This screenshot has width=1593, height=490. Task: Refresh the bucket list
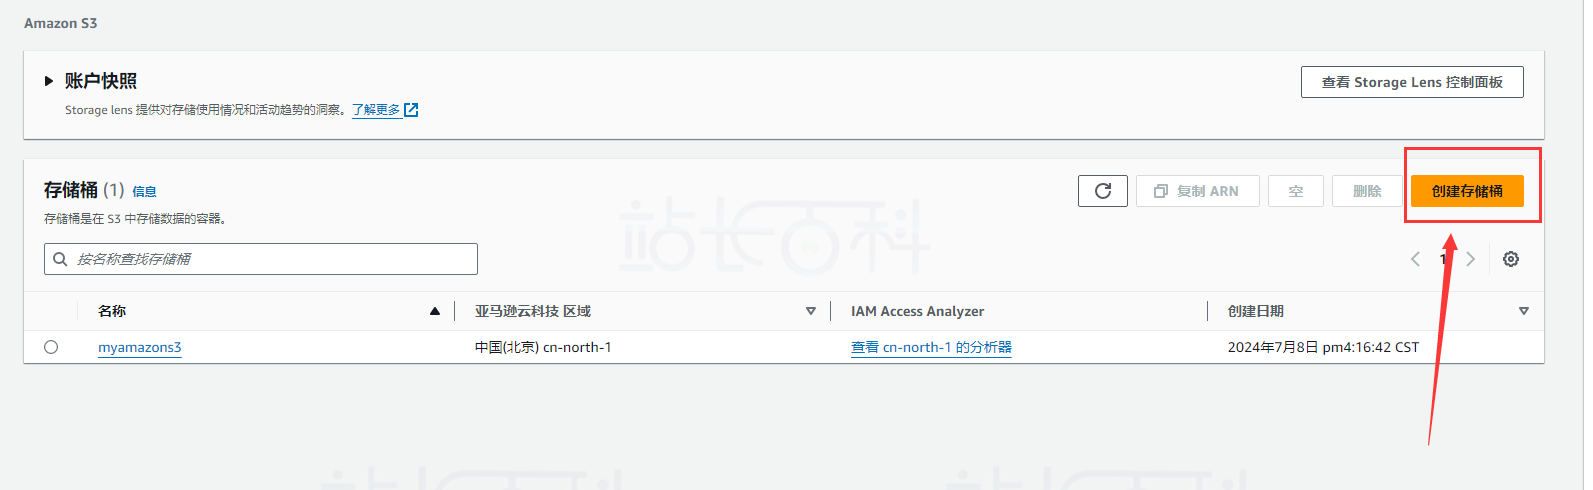pyautogui.click(x=1103, y=191)
